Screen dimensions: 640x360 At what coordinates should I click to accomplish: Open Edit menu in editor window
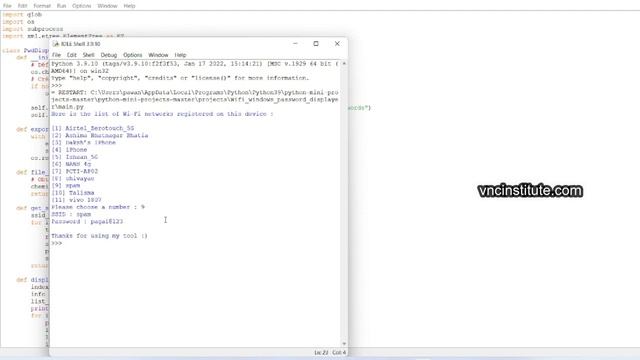tap(22, 6)
